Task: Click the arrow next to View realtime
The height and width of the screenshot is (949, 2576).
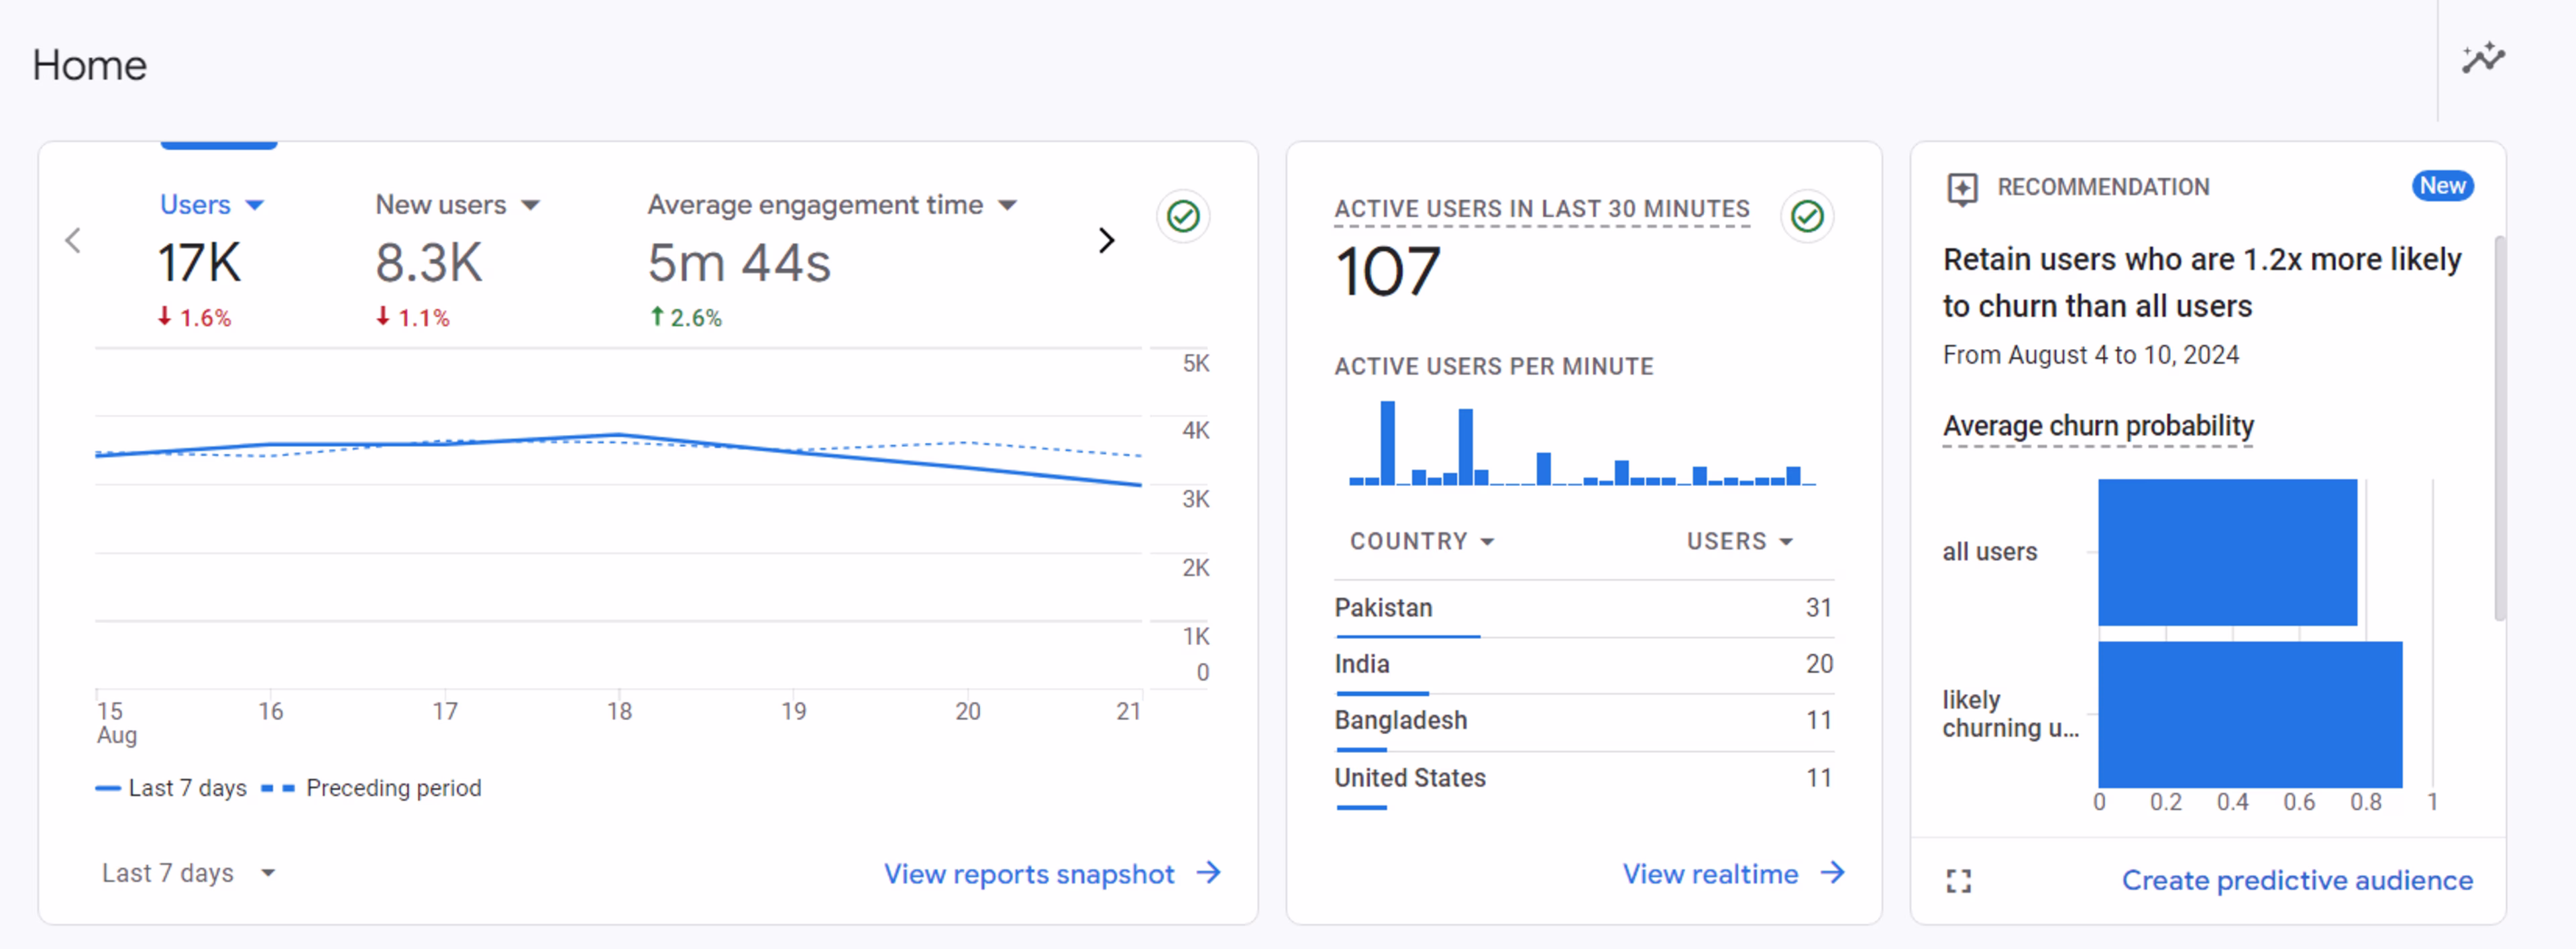Action: tap(1832, 873)
